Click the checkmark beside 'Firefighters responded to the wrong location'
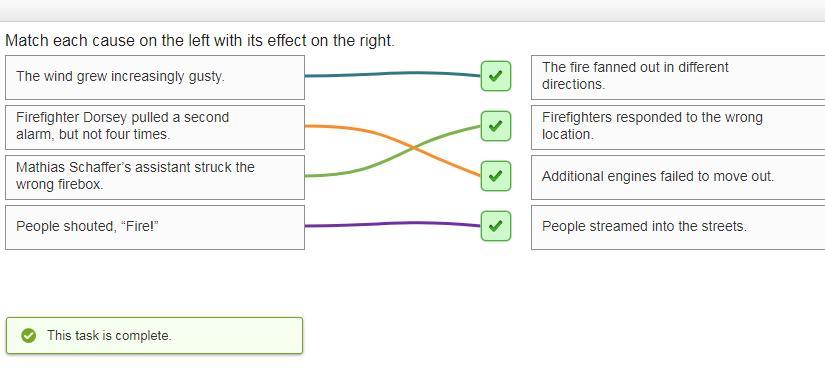 tap(496, 126)
